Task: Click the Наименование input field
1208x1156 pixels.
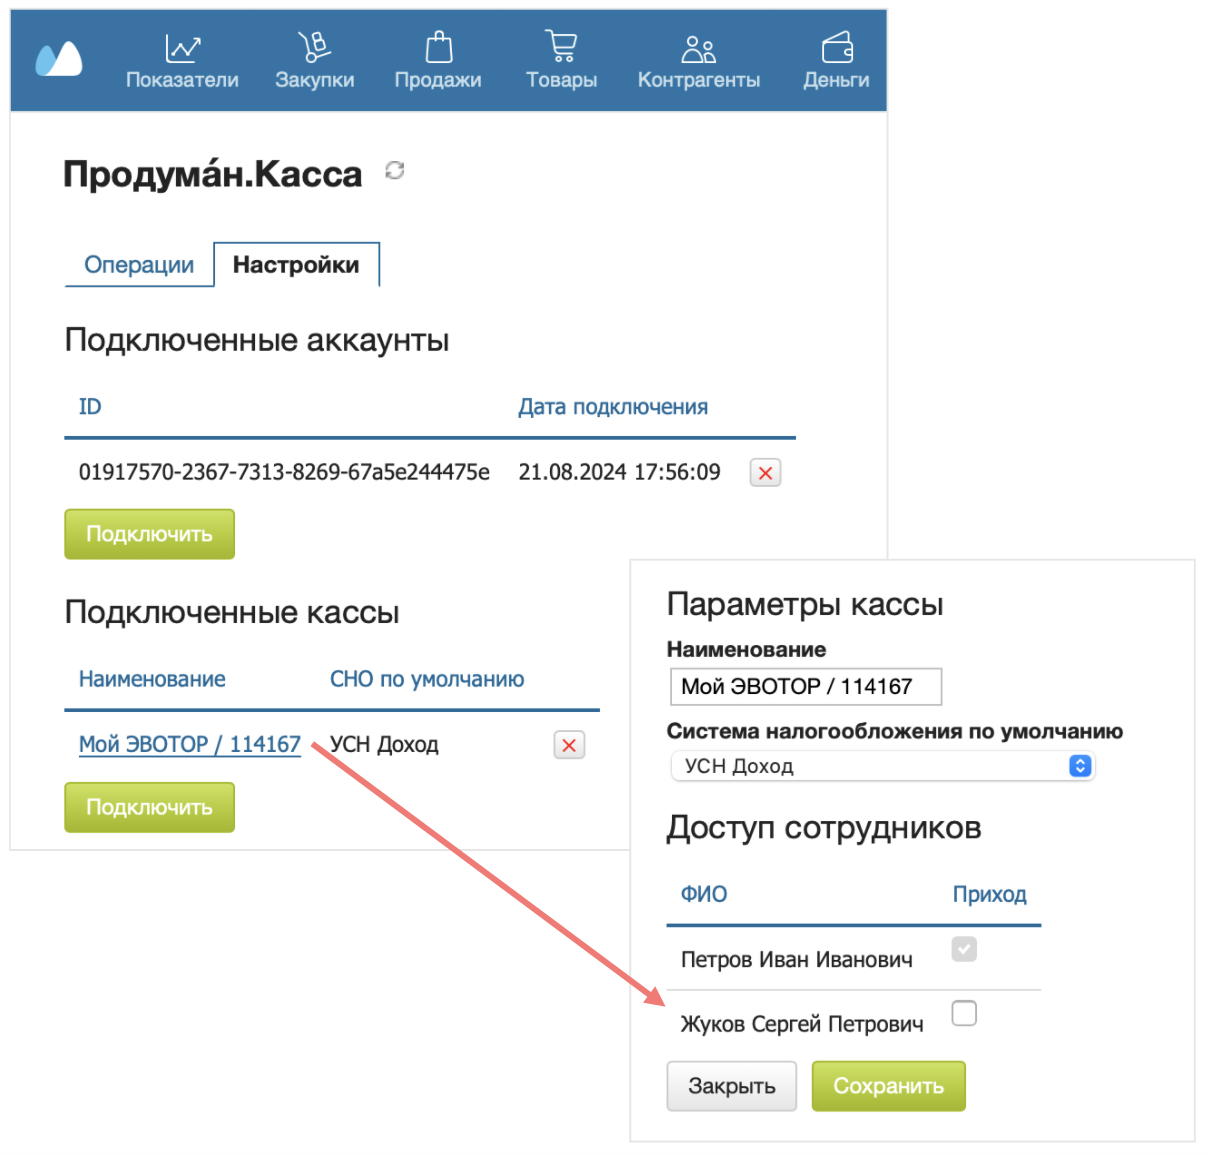Action: 806,687
